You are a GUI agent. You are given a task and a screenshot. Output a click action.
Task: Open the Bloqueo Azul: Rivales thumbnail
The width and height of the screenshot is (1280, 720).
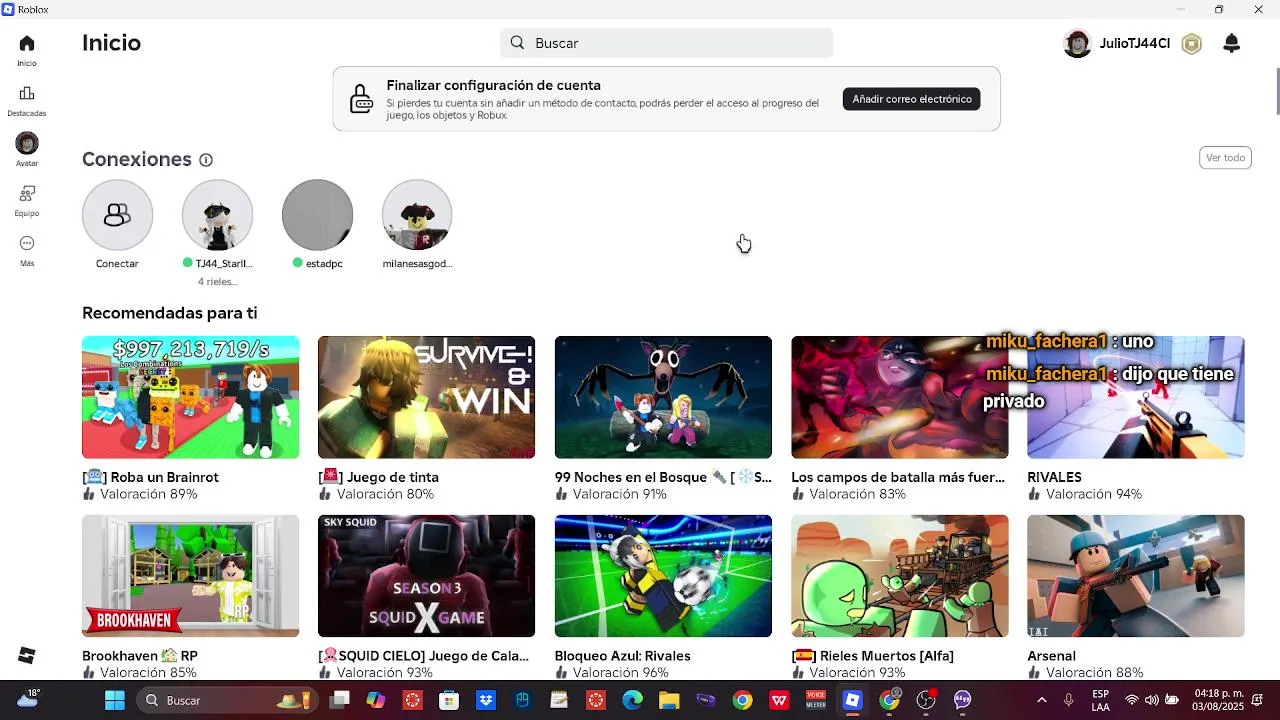(663, 576)
